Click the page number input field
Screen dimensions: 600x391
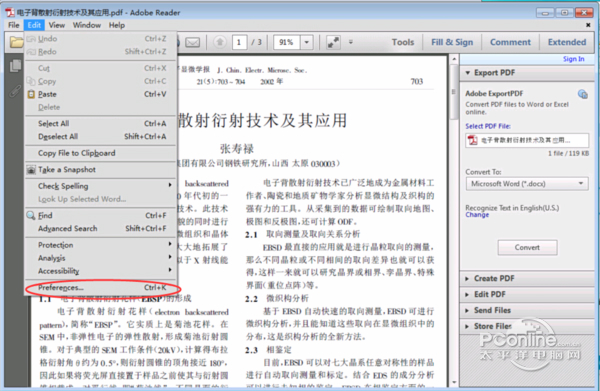(239, 42)
